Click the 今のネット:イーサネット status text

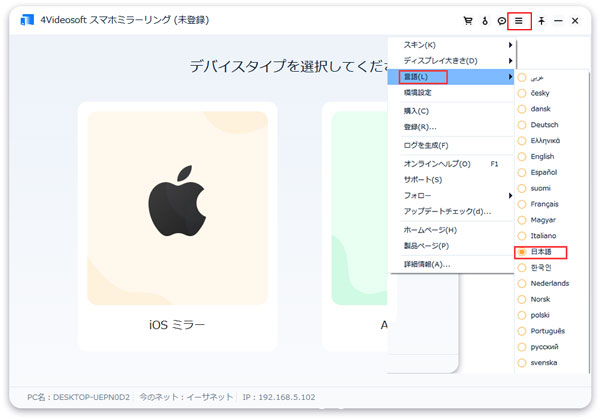pos(186,397)
